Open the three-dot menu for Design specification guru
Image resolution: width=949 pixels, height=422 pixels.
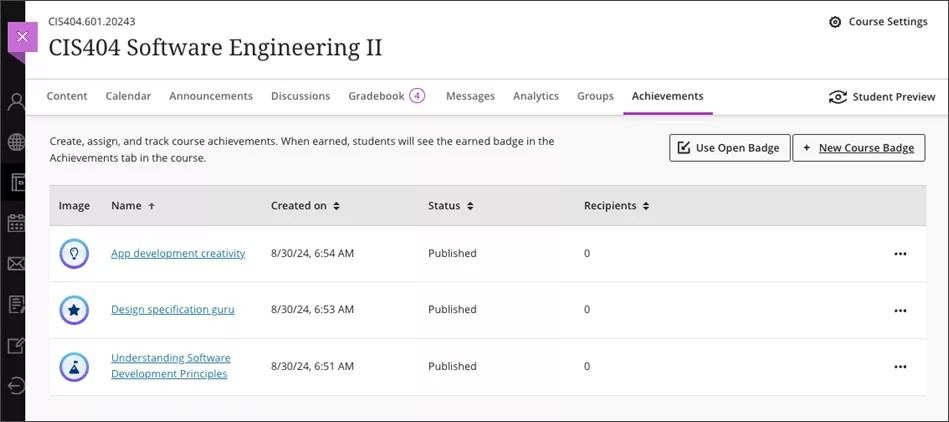tap(900, 310)
